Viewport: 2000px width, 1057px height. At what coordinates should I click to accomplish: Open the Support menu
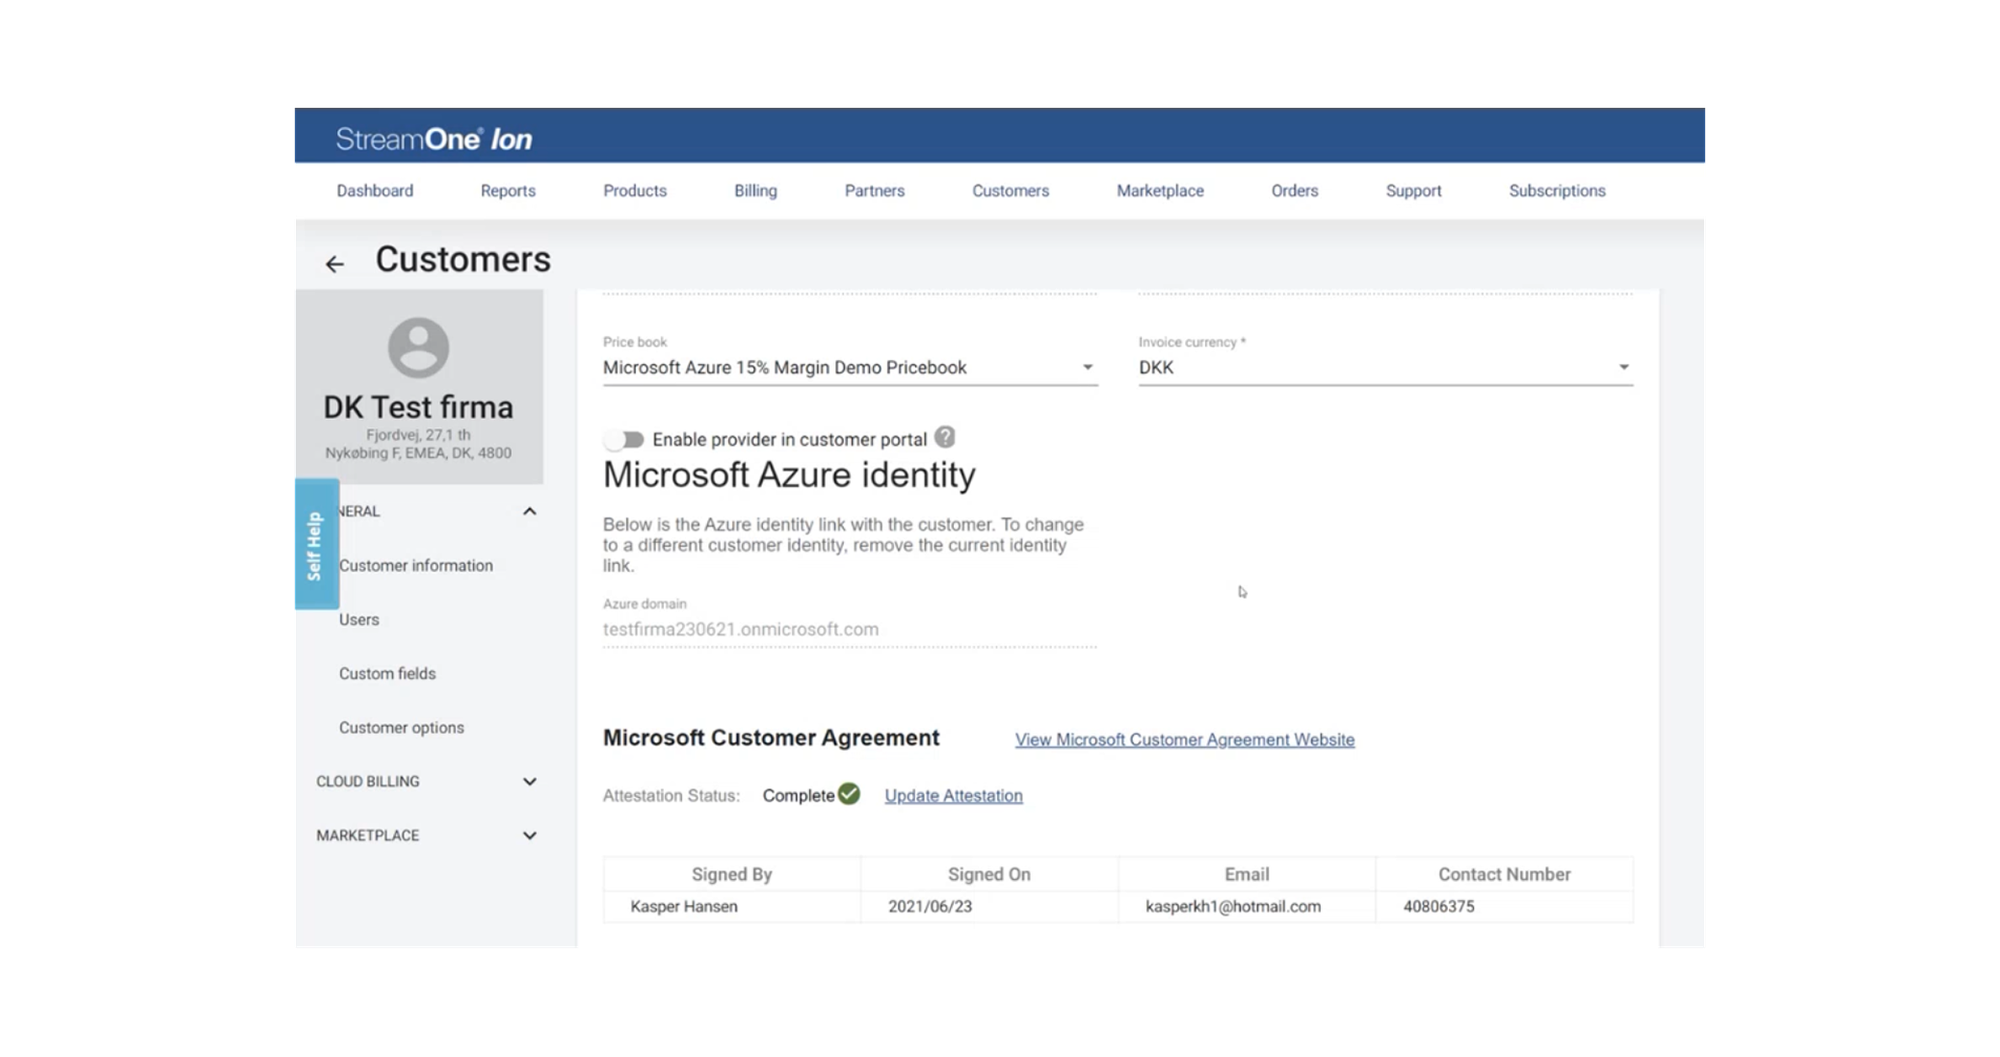pos(1414,190)
